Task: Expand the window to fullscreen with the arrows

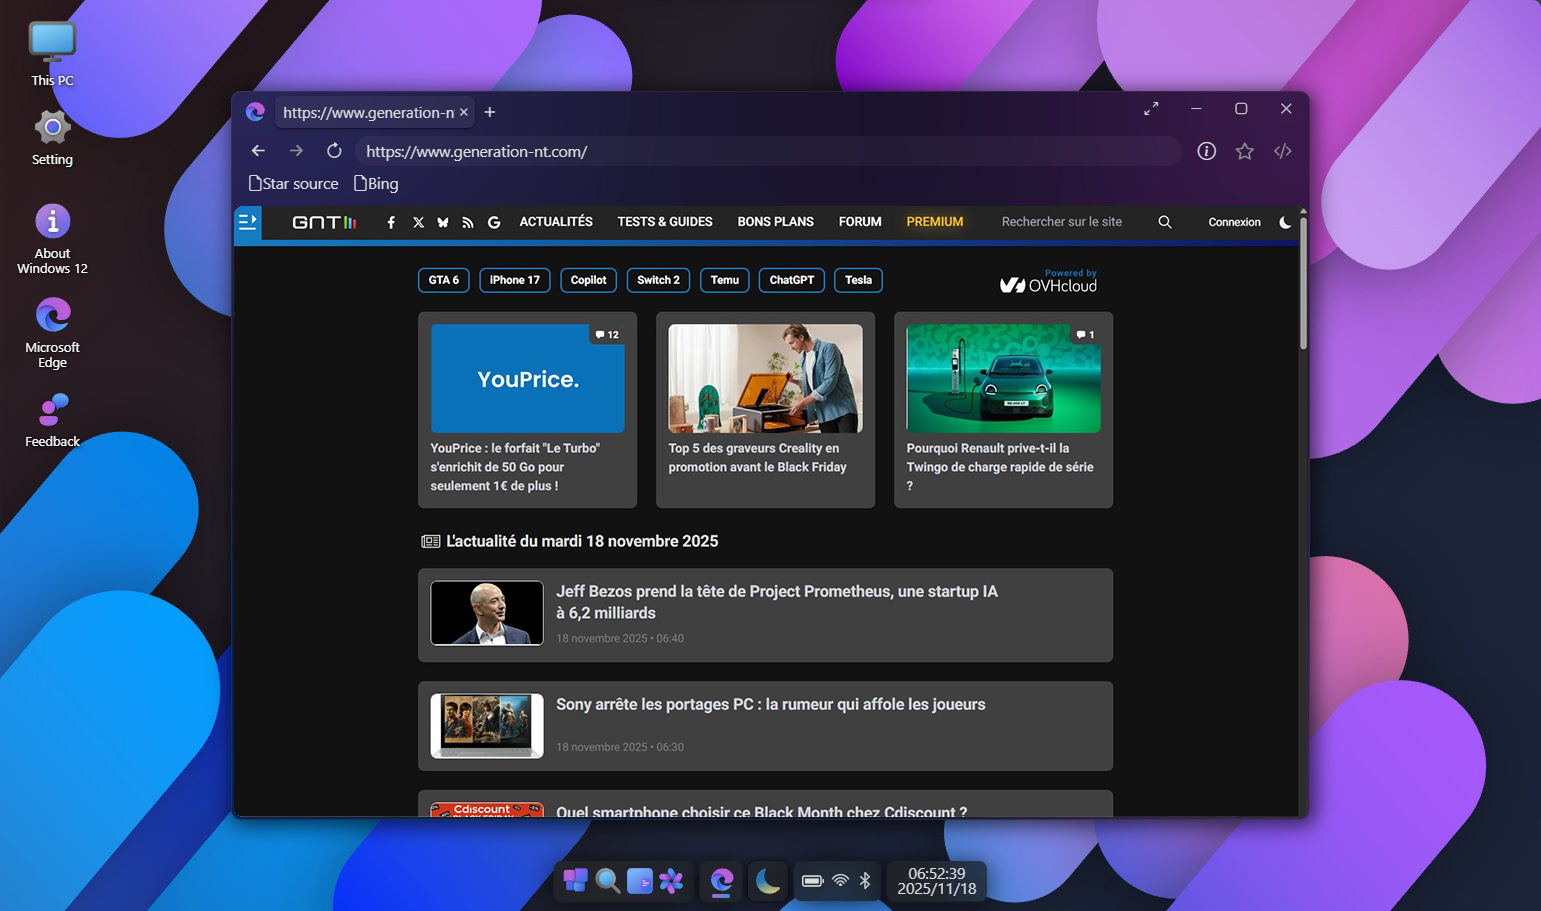Action: [x=1151, y=108]
